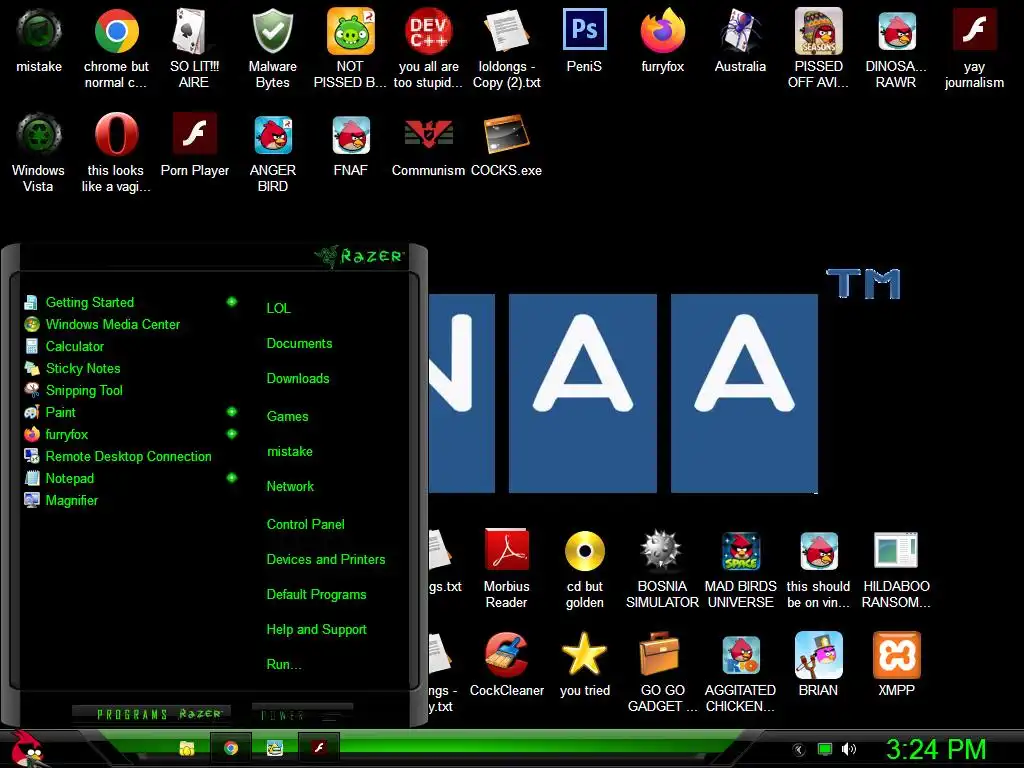
Task: Open Devices and Printers
Action: click(x=325, y=560)
